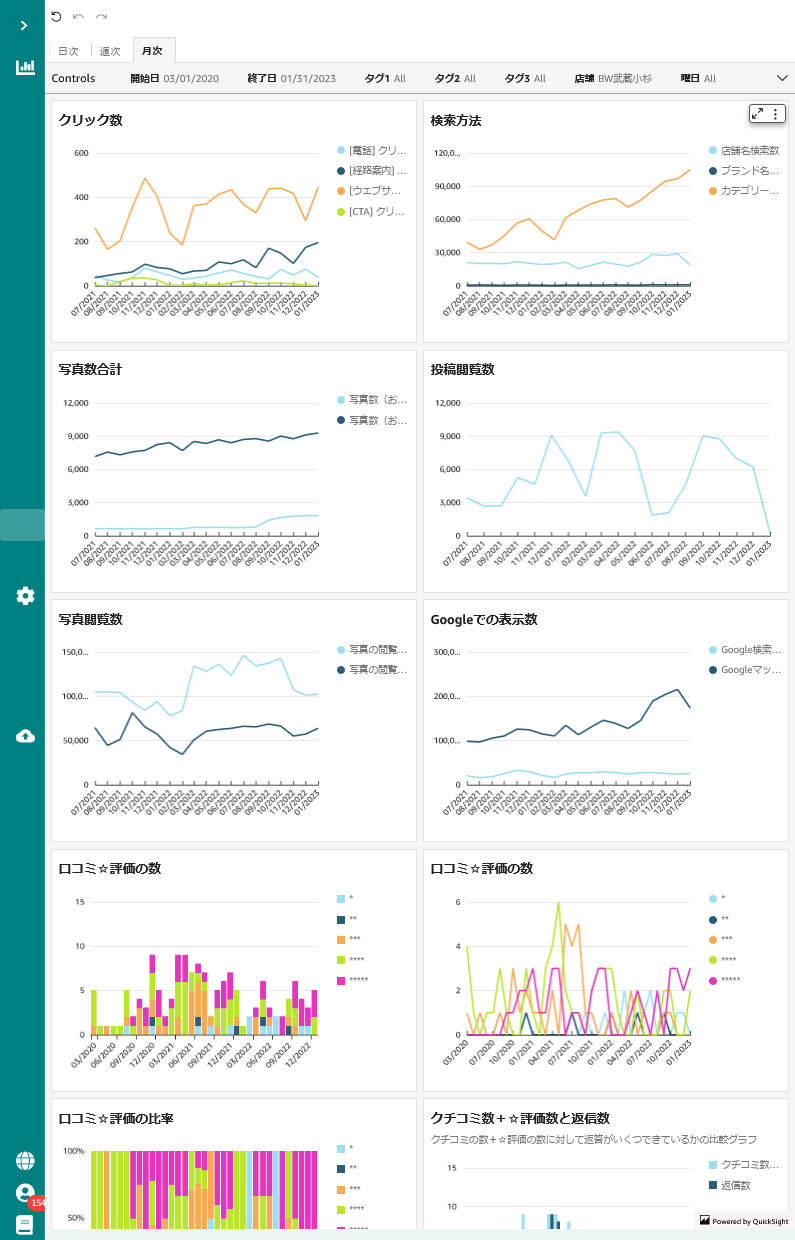795x1240 pixels.
Task: Open the user account icon with badge
Action: pos(25,1193)
